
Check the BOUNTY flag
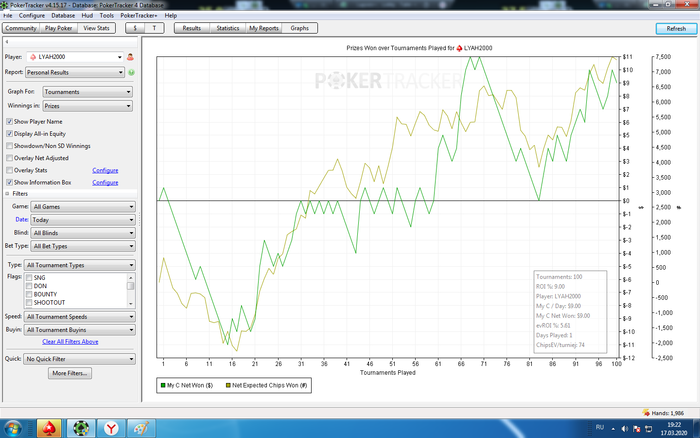click(x=29, y=294)
